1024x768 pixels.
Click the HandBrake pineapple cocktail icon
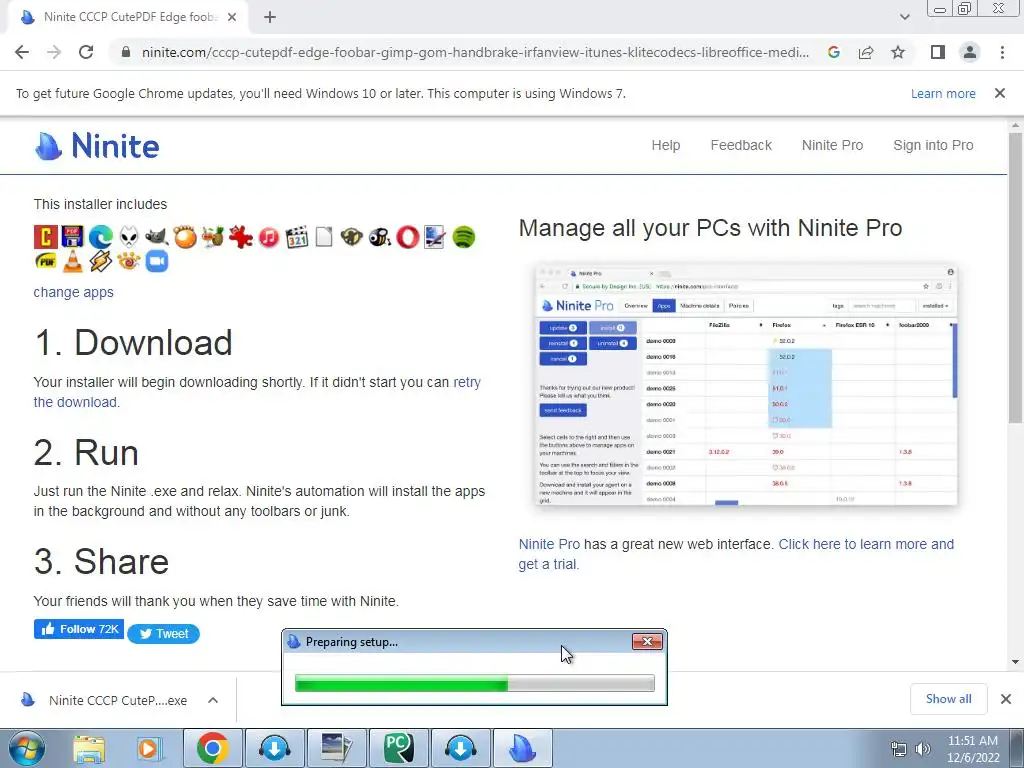pyautogui.click(x=213, y=237)
